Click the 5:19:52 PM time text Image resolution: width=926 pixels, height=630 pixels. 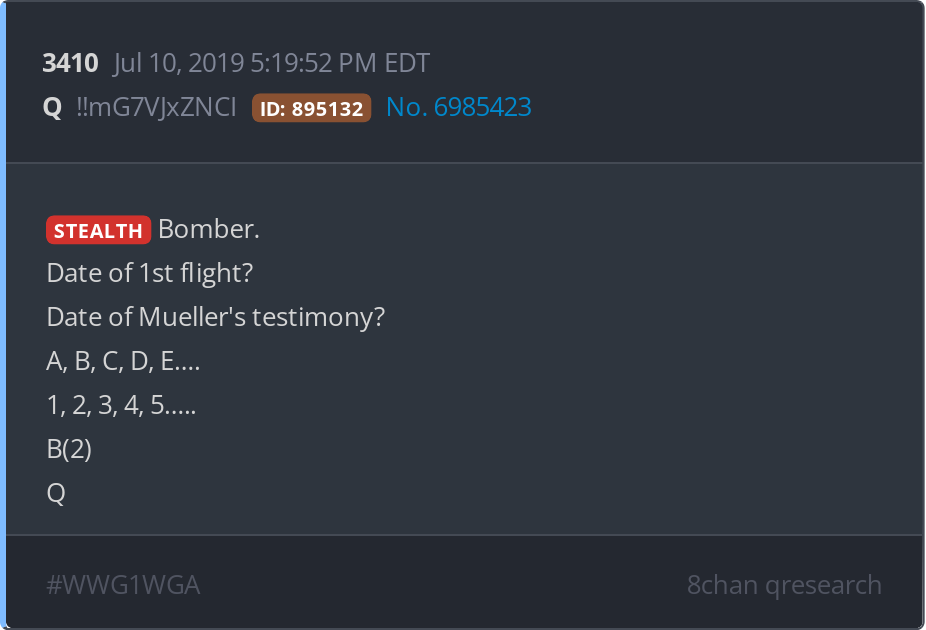pyautogui.click(x=314, y=63)
